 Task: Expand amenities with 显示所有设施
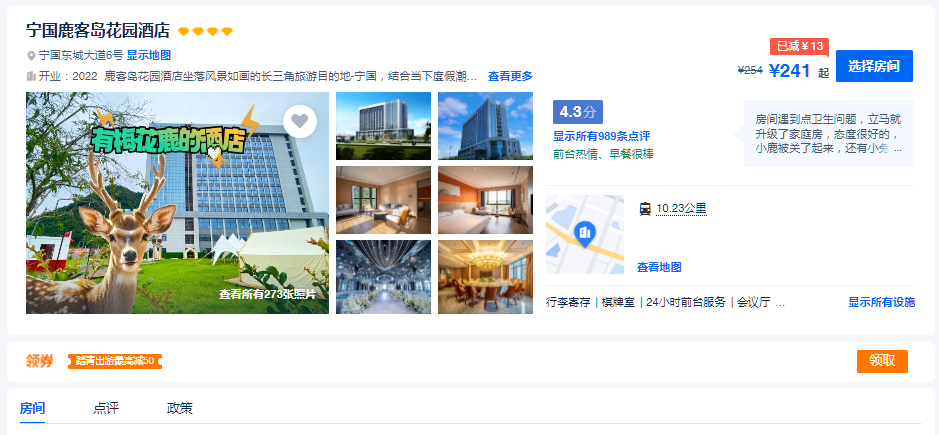tap(882, 302)
